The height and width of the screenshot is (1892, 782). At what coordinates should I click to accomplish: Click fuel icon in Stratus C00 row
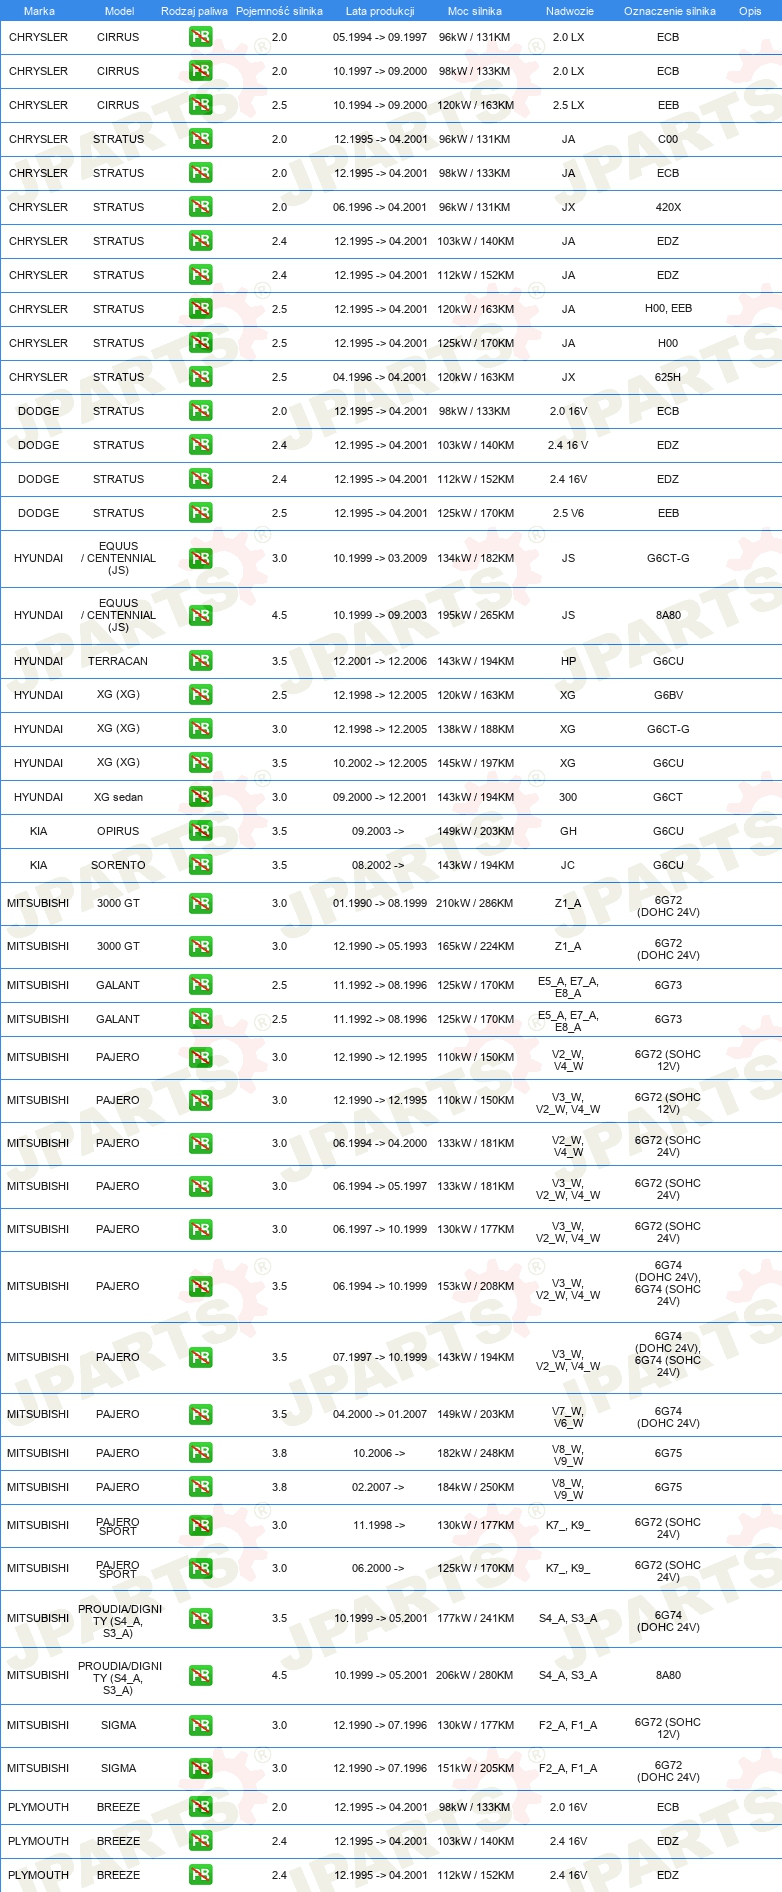201,139
